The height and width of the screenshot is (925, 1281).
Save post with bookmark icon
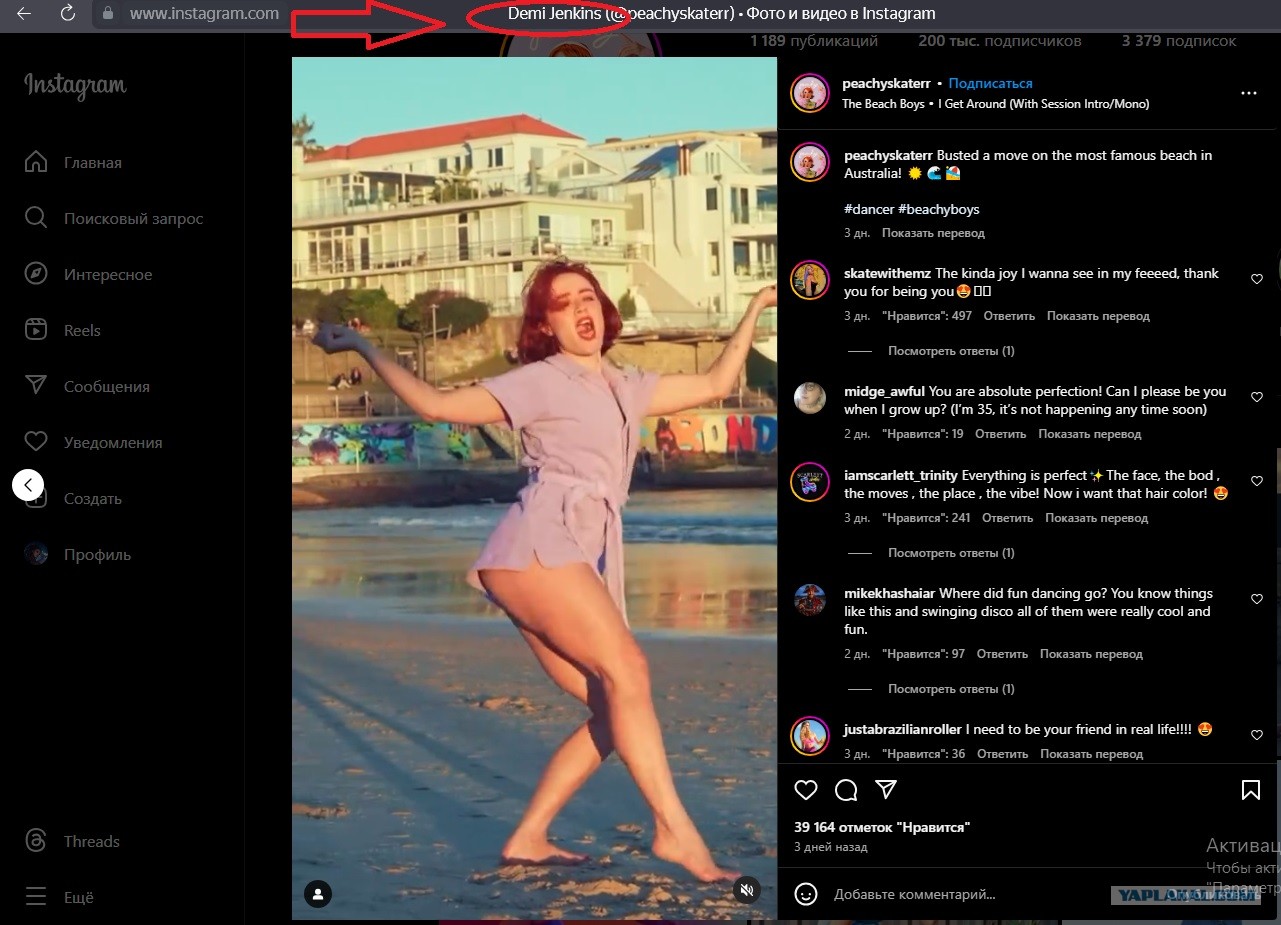pos(1250,790)
